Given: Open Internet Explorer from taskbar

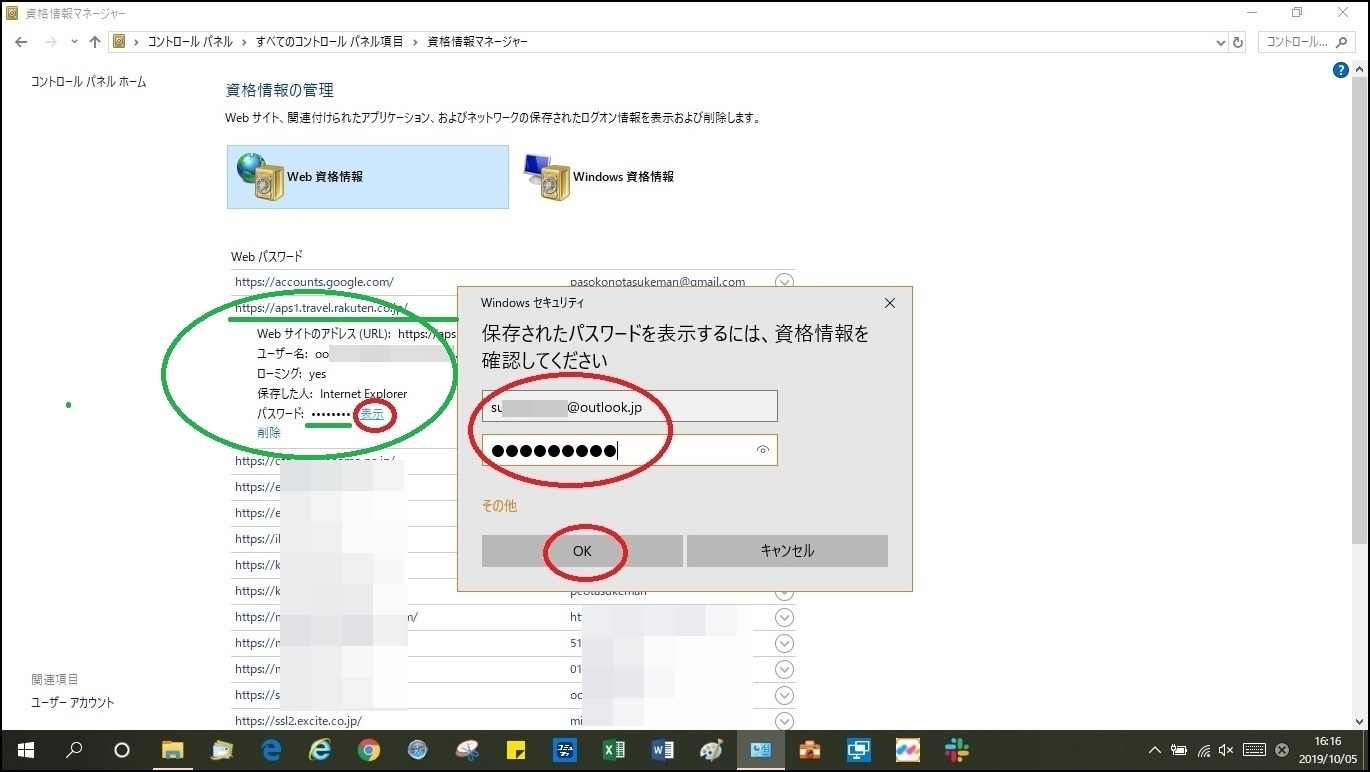Looking at the screenshot, I should coord(320,750).
